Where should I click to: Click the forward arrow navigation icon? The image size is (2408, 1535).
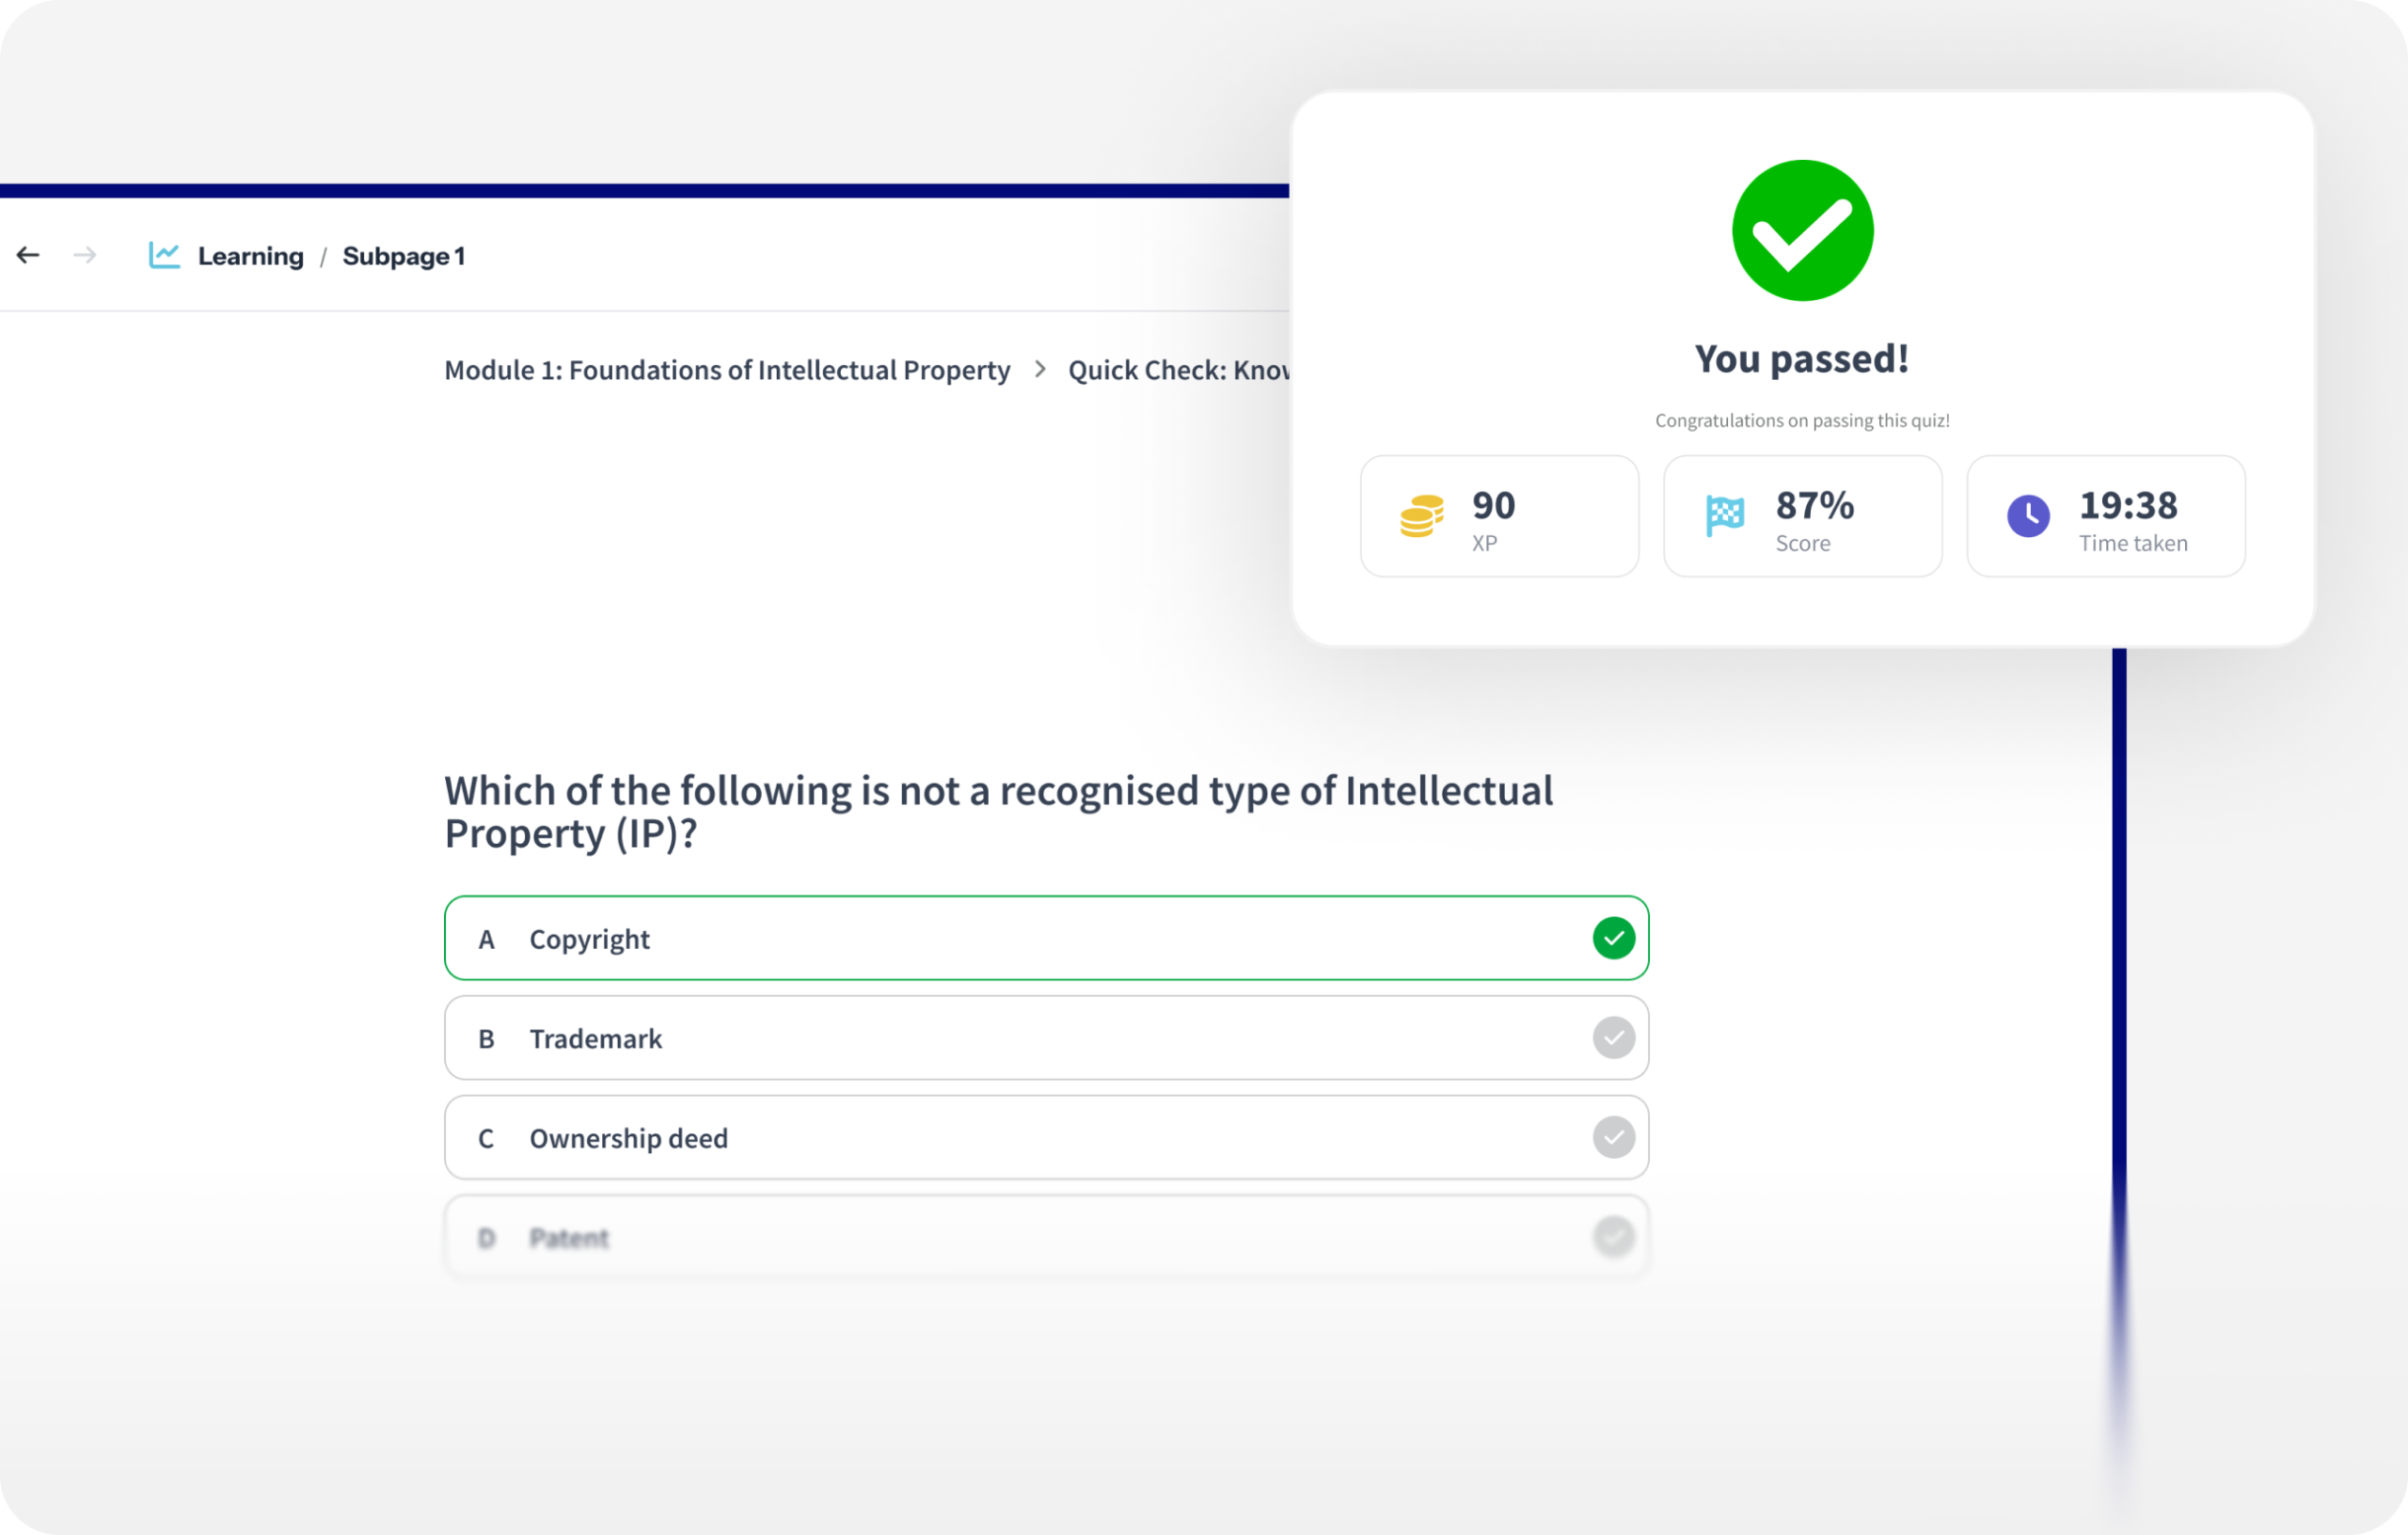click(85, 256)
